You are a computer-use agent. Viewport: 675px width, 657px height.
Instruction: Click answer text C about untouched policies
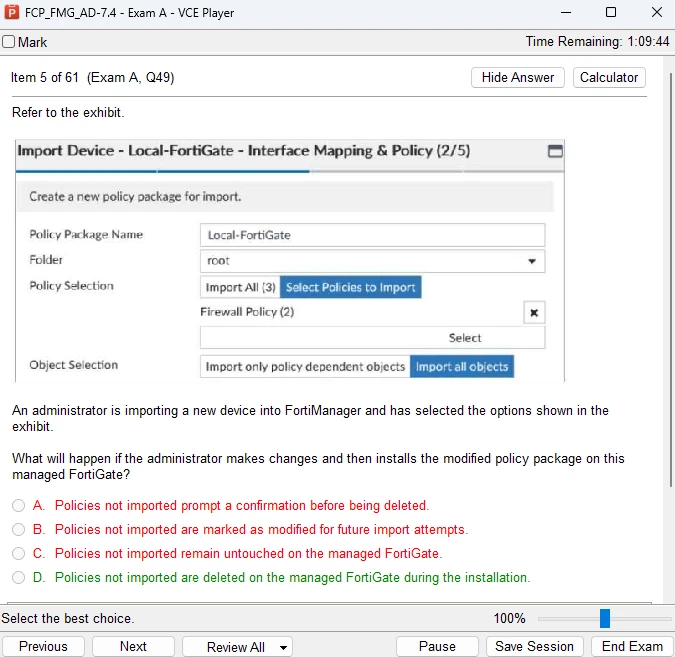coord(248,554)
